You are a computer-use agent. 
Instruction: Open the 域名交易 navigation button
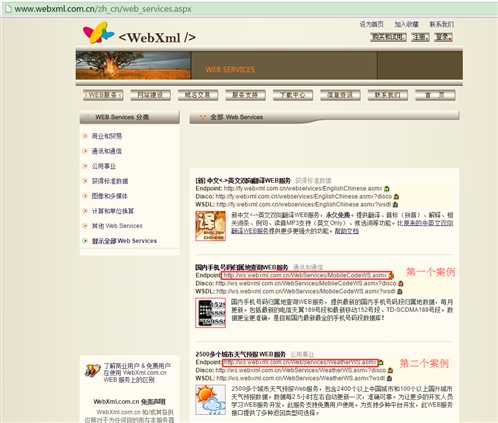coord(198,95)
